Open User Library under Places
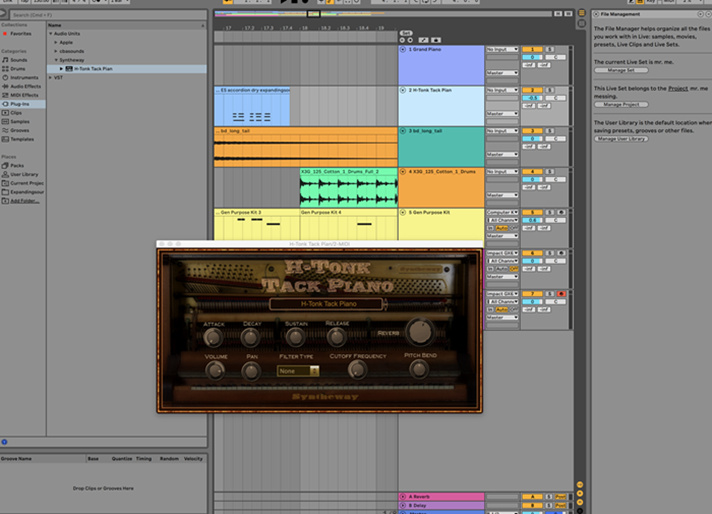 [24, 174]
